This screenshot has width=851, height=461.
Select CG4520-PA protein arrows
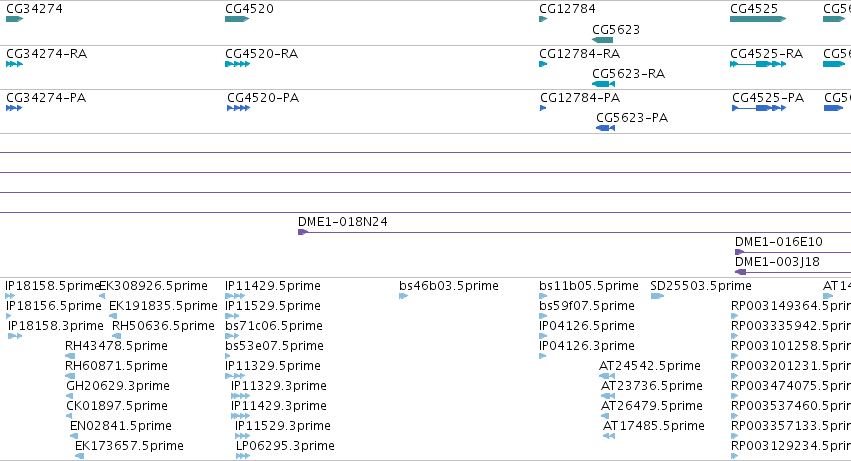239,108
